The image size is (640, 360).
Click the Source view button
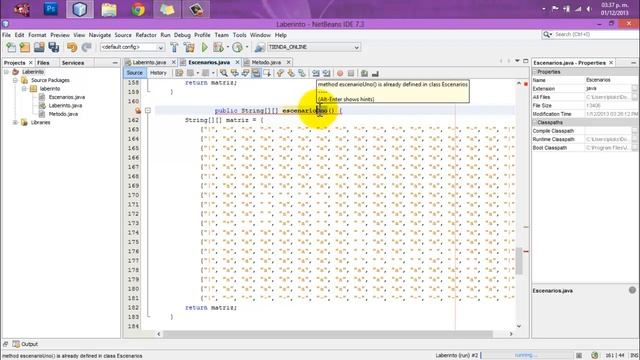point(135,73)
